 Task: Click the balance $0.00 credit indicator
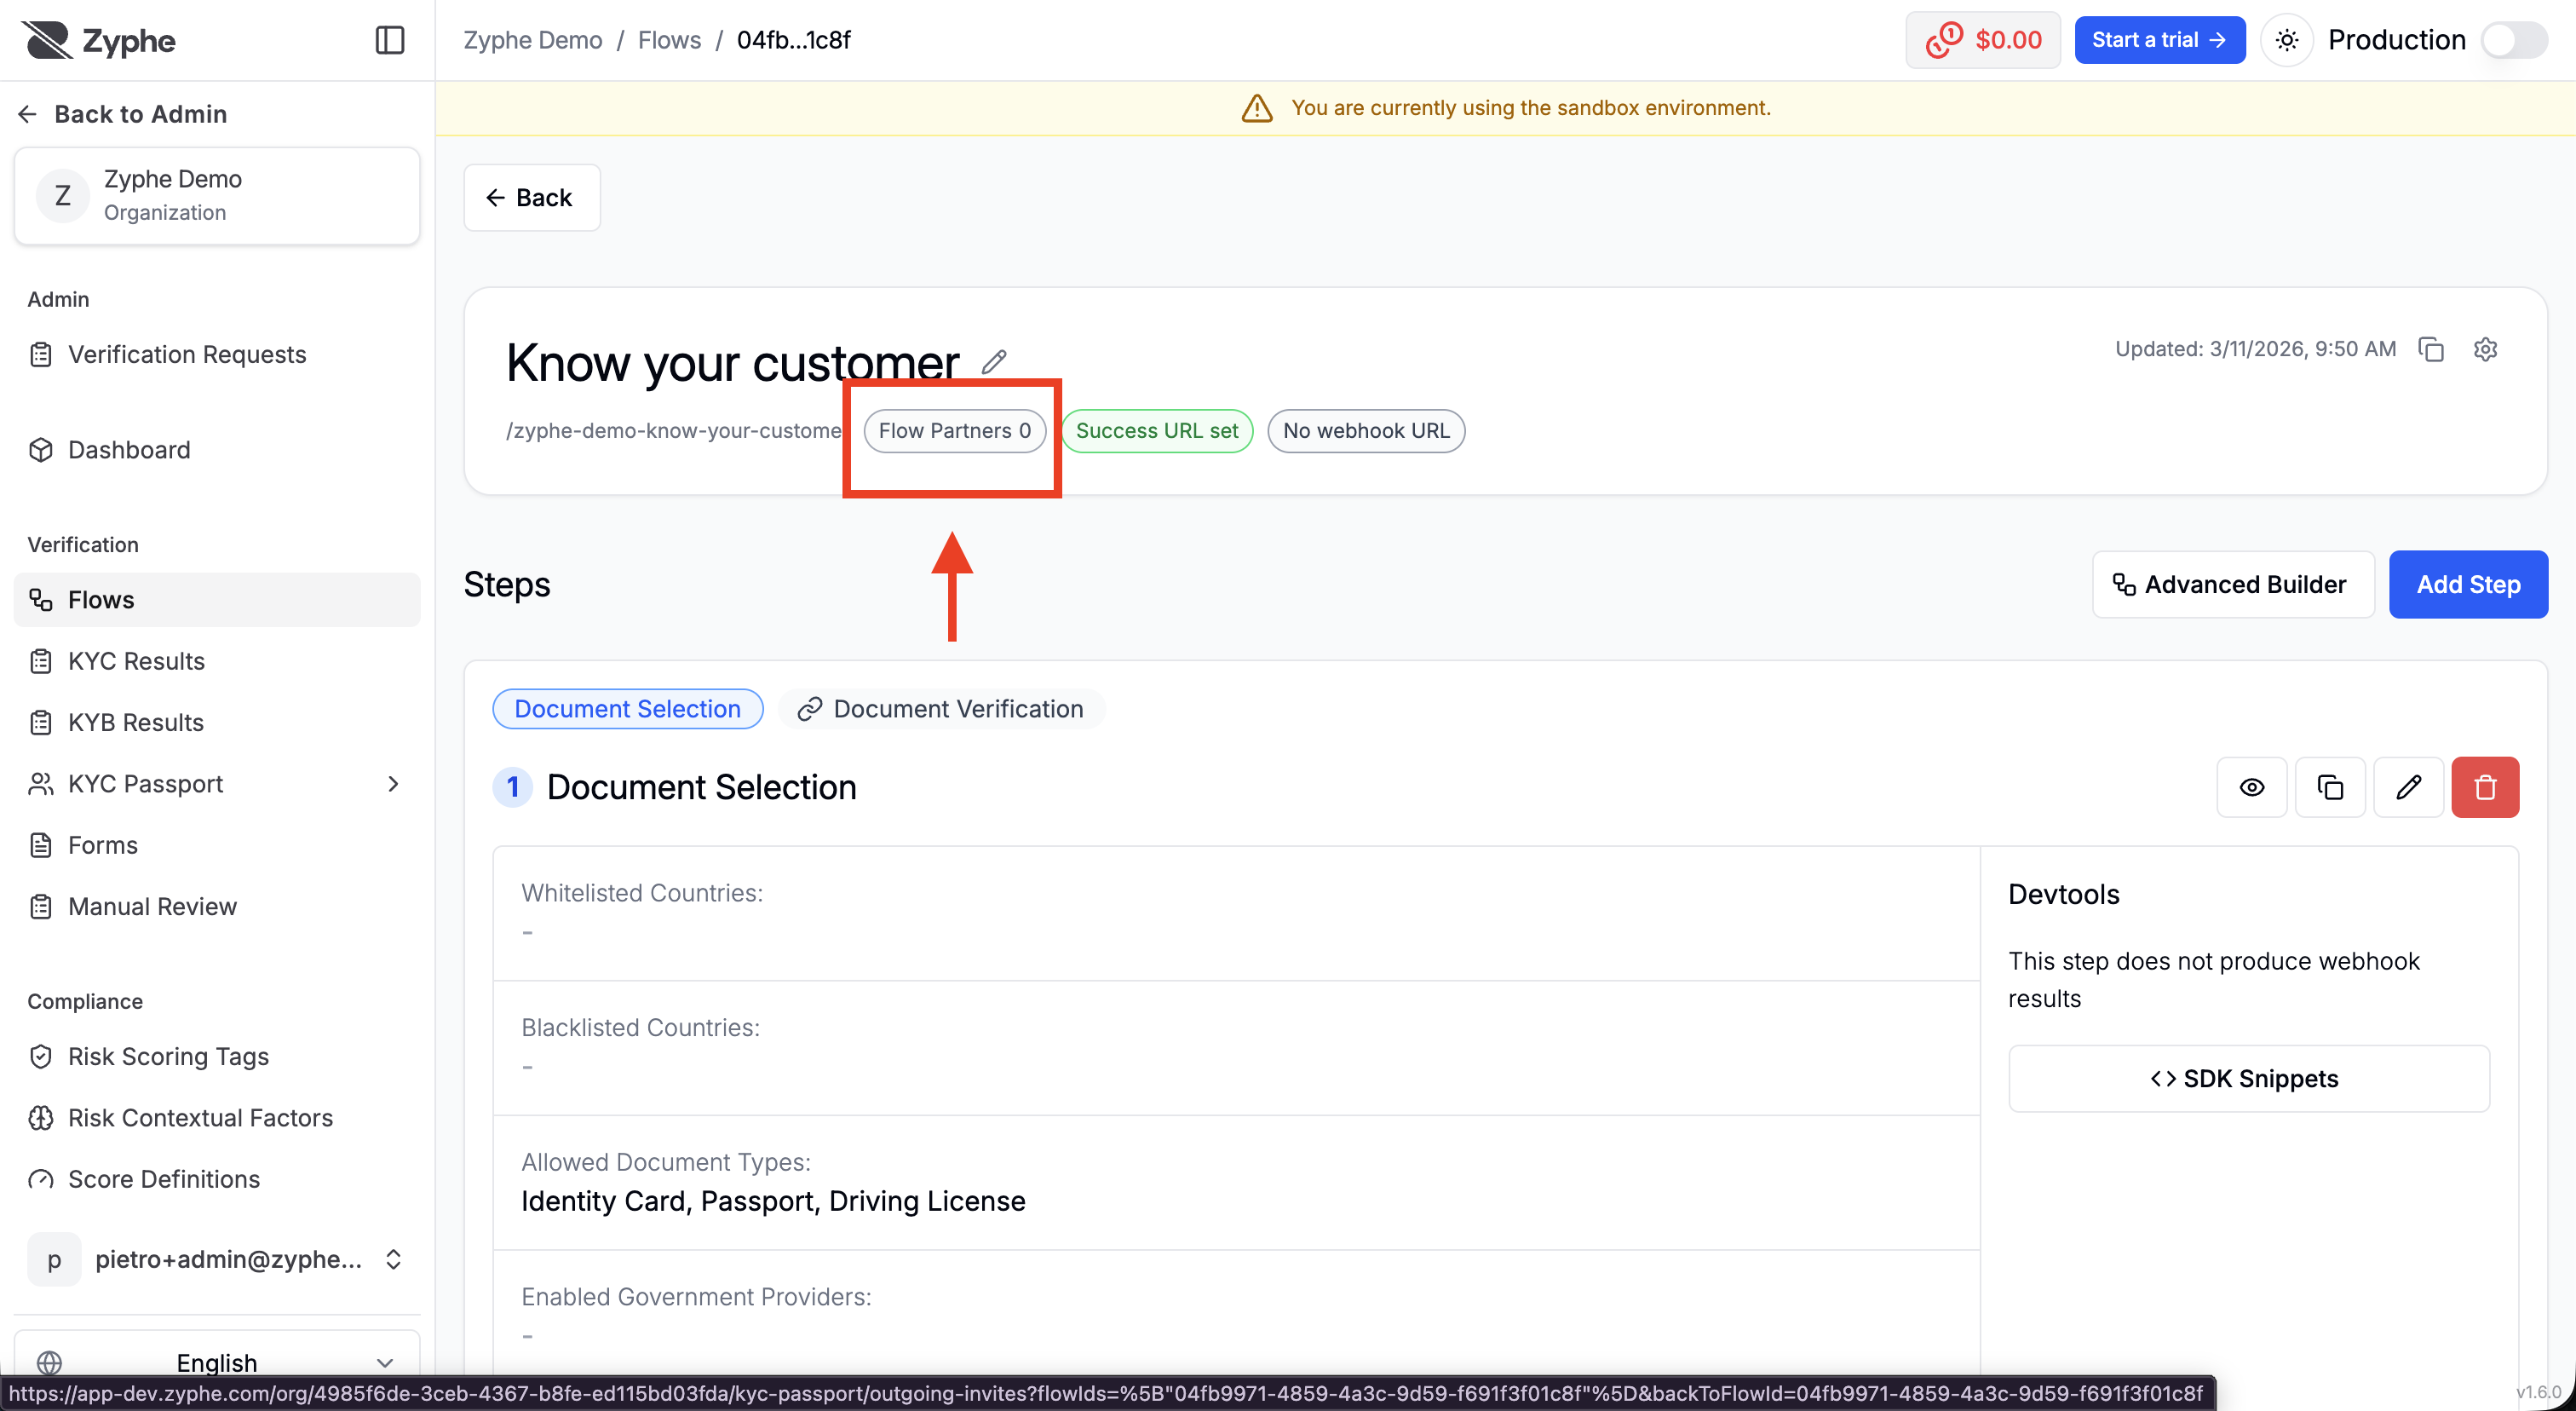1983,40
